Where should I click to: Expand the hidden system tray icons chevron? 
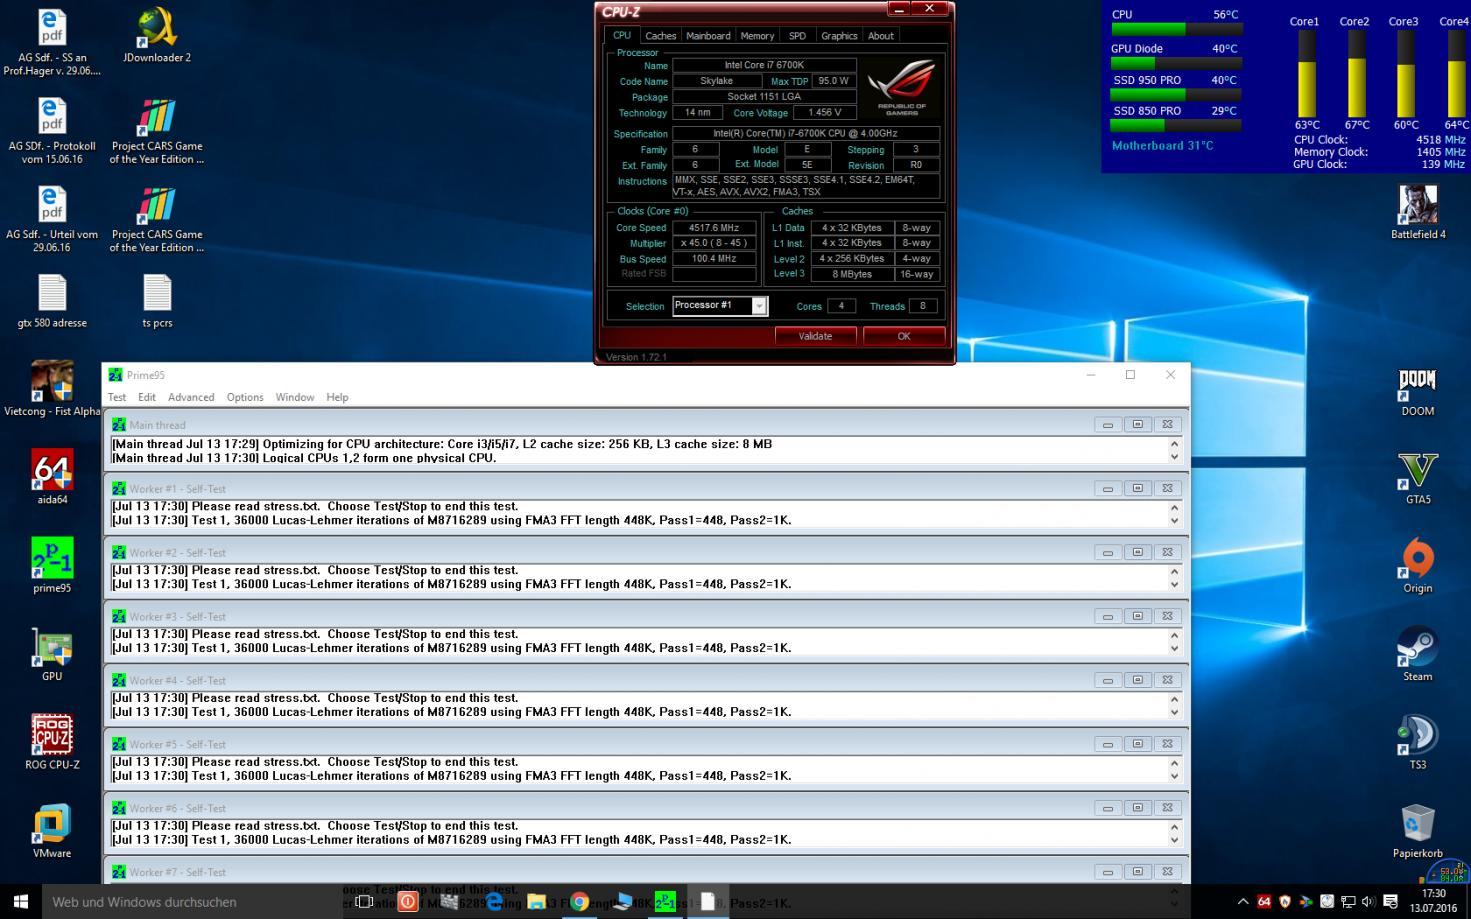[1243, 901]
